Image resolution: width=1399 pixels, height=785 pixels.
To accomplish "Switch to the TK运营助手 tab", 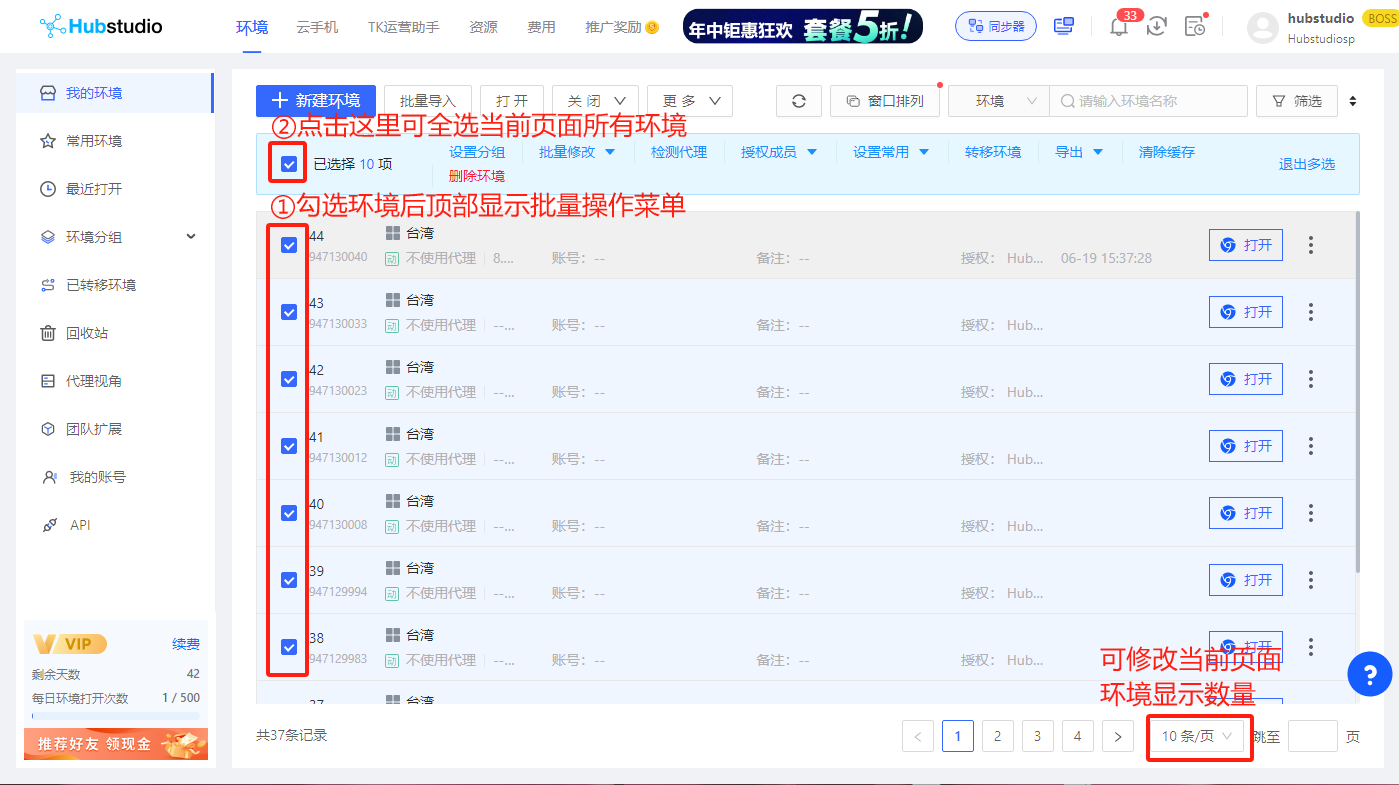I will (x=403, y=27).
